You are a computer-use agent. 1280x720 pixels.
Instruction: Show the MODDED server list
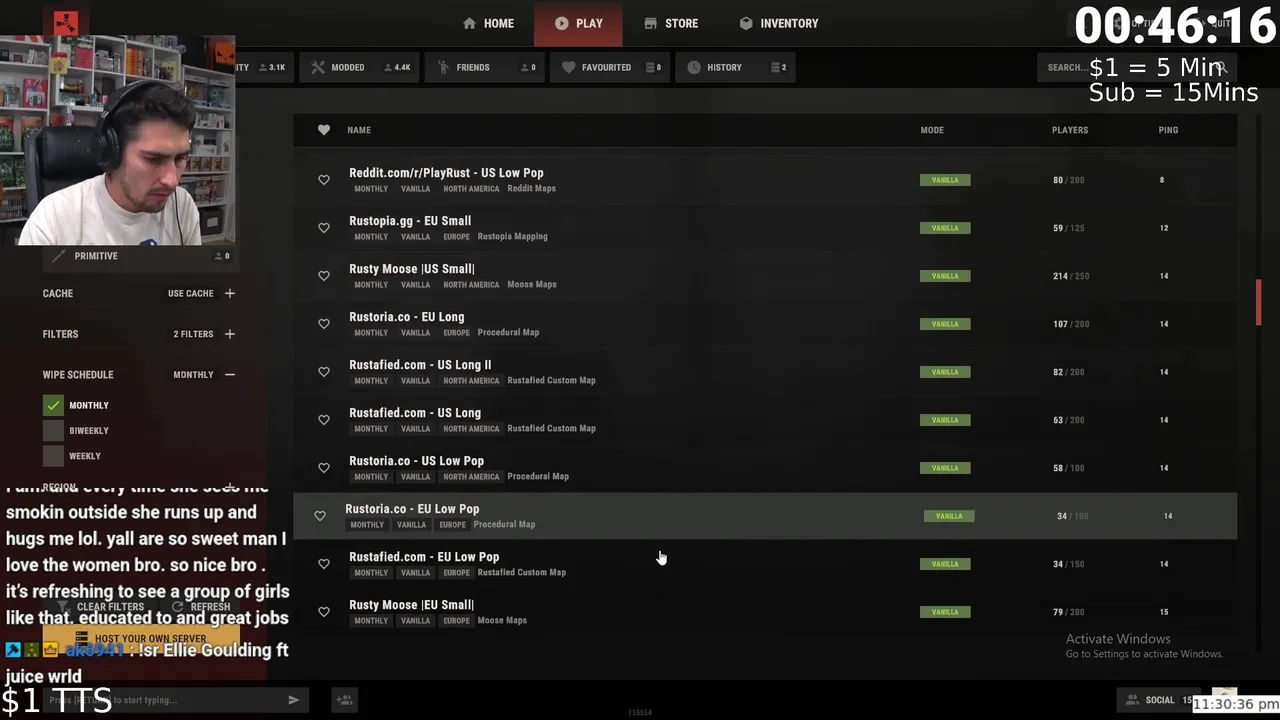tap(361, 67)
